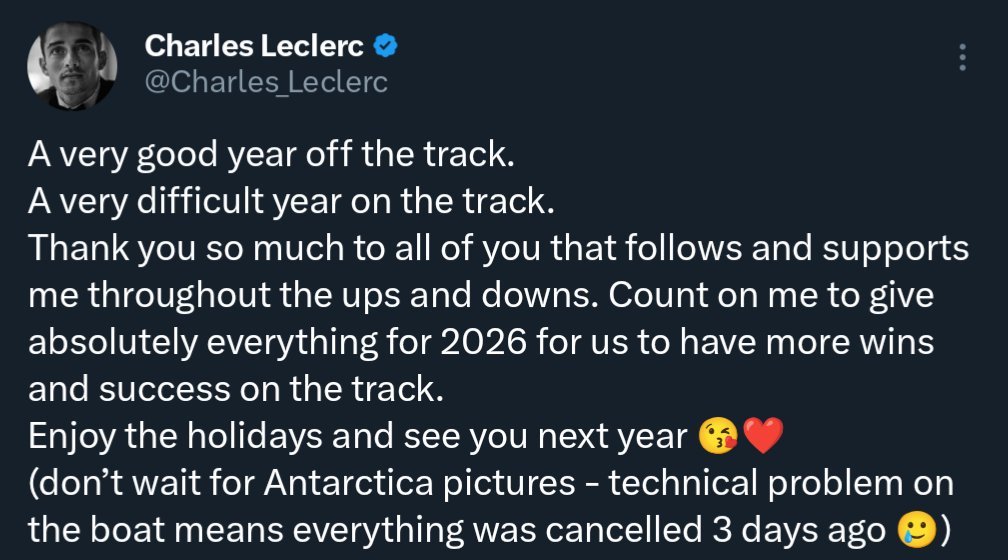This screenshot has width=1008, height=560.
Task: Click the red heart emoji
Action: (x=762, y=437)
